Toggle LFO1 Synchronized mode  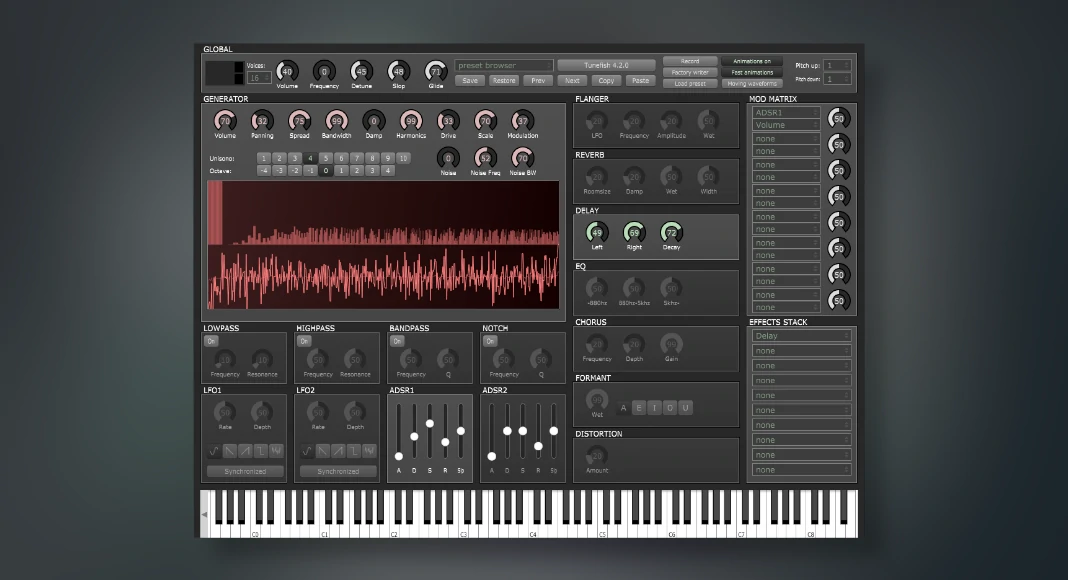coord(245,471)
